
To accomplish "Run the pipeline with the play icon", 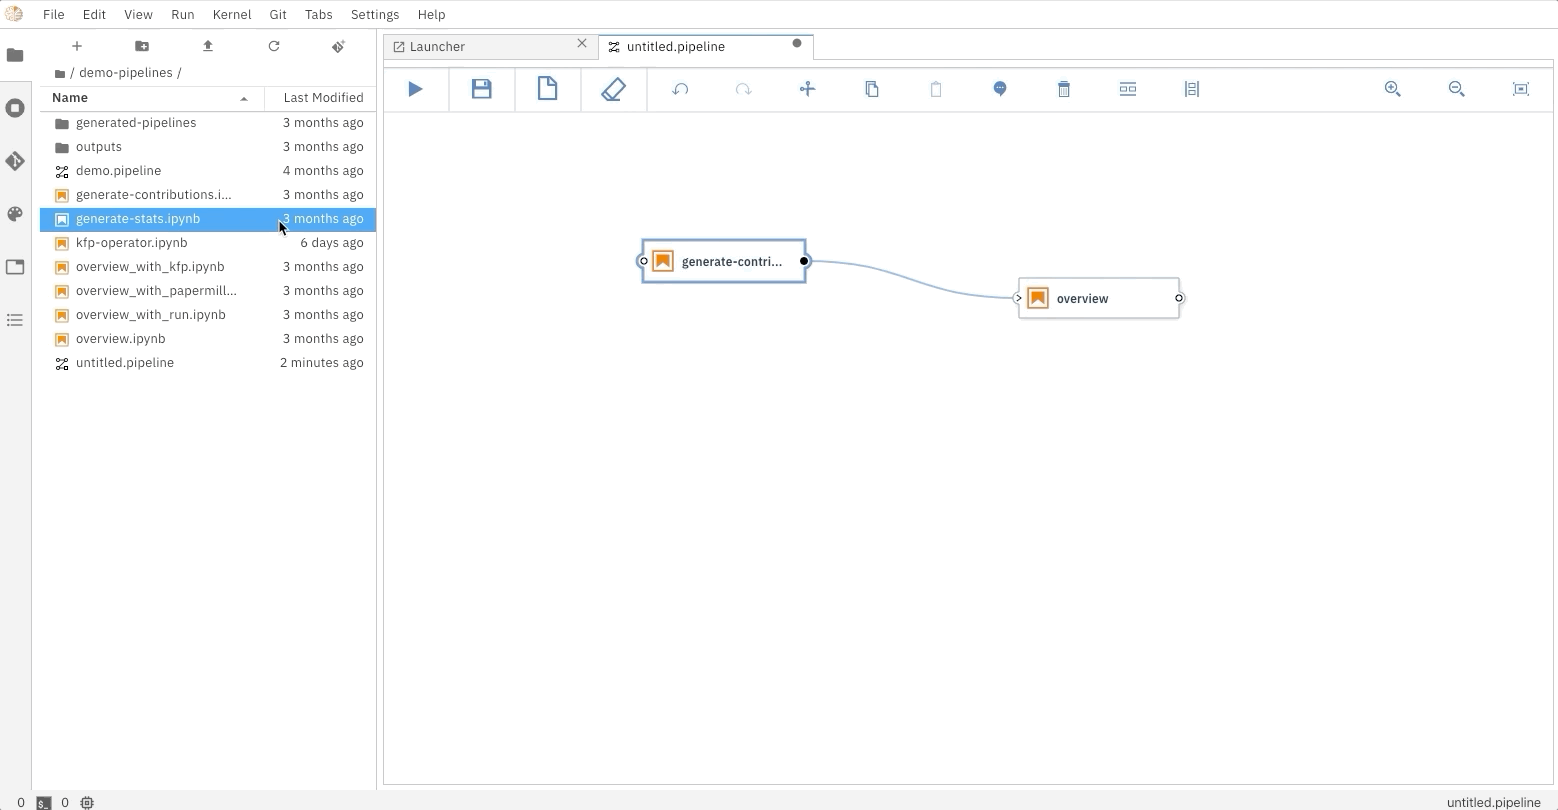I will coord(416,89).
